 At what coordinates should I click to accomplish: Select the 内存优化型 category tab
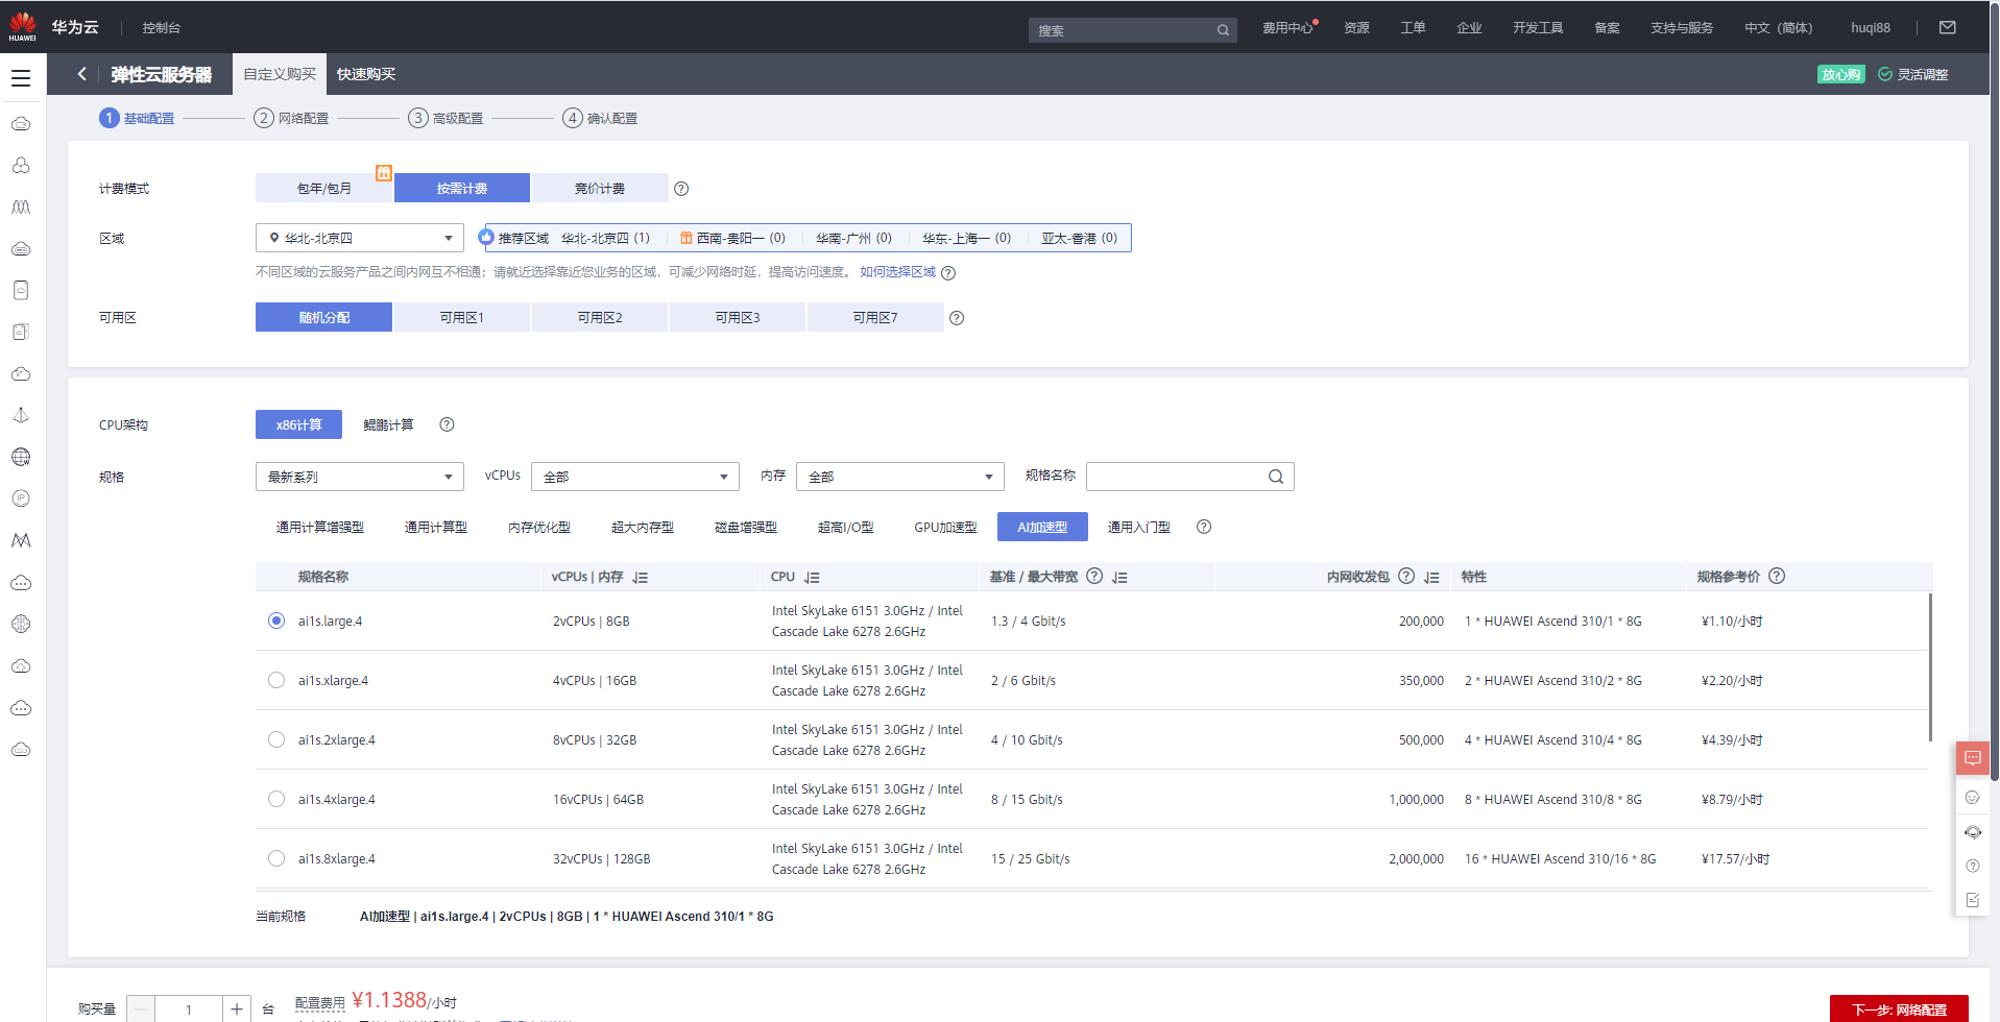[539, 527]
